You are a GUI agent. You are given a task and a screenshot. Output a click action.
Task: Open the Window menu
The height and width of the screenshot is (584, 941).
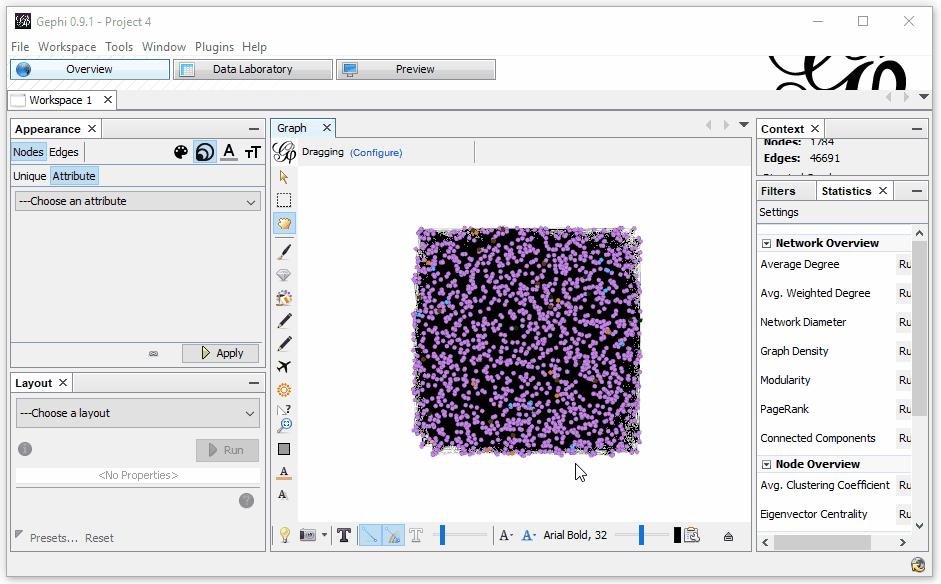(164, 47)
